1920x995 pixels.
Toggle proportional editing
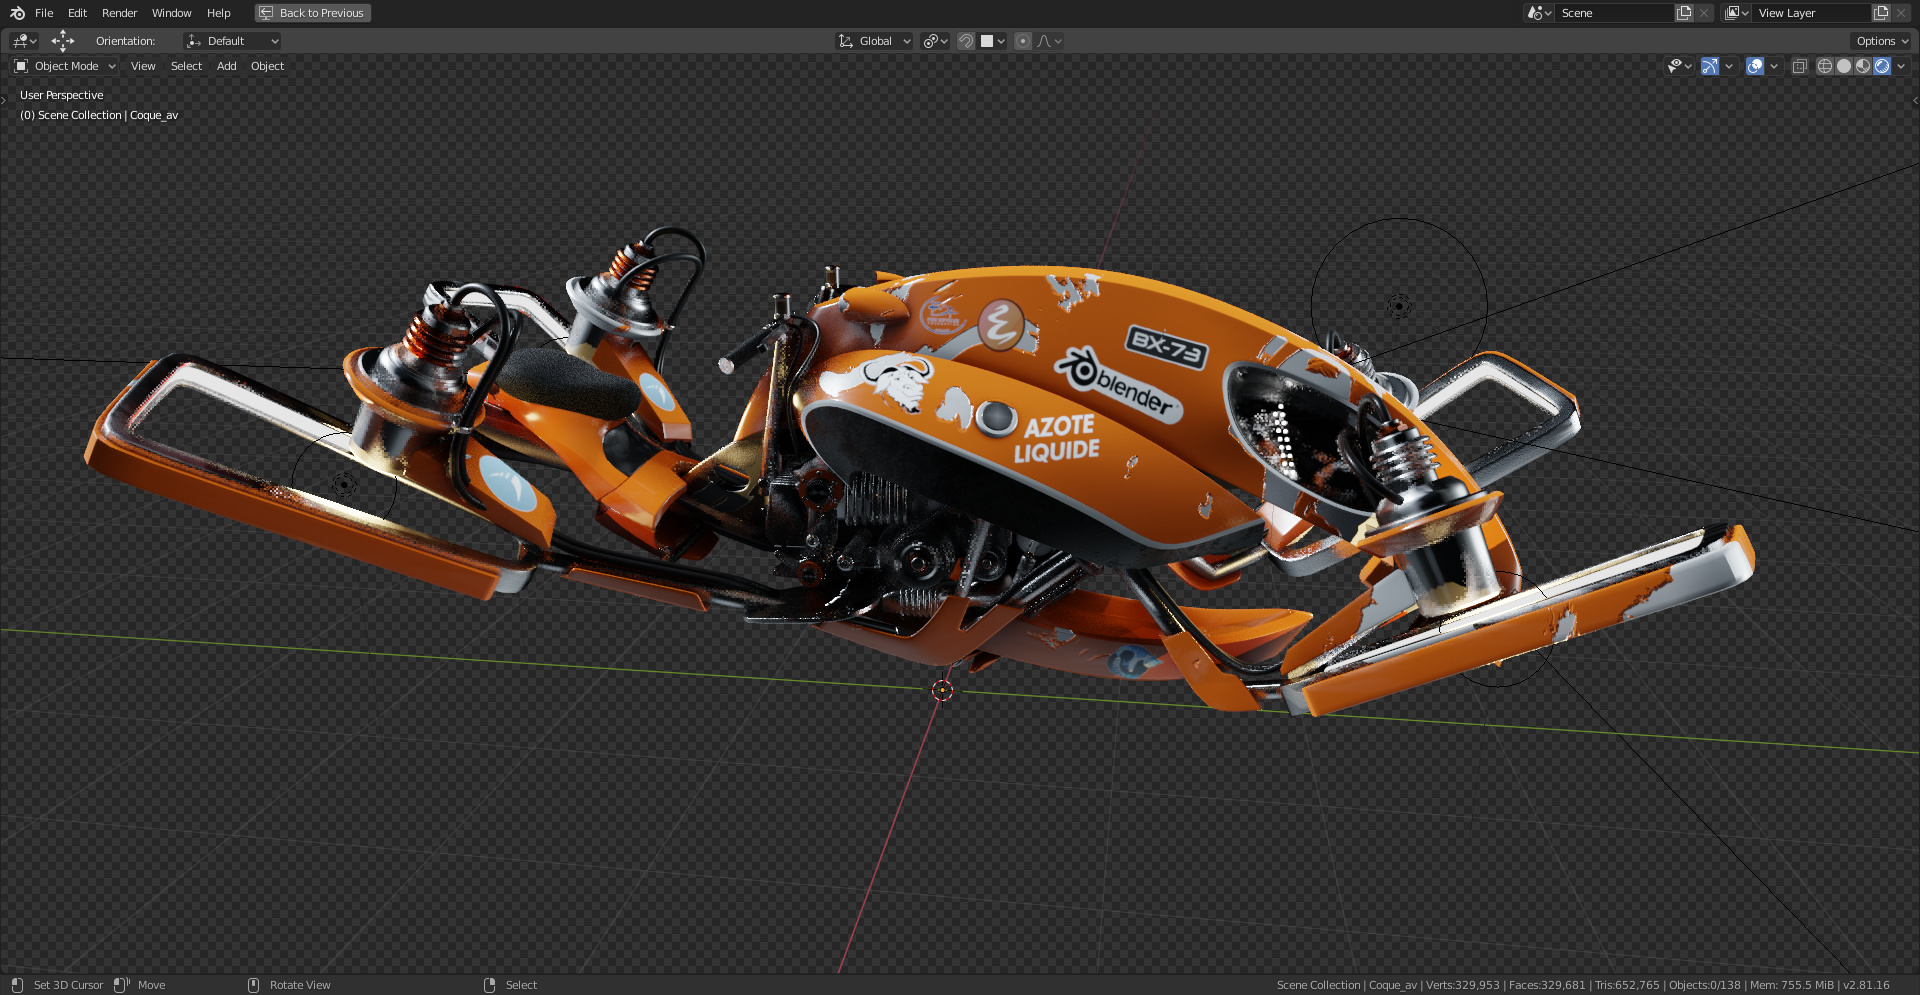click(x=1023, y=41)
